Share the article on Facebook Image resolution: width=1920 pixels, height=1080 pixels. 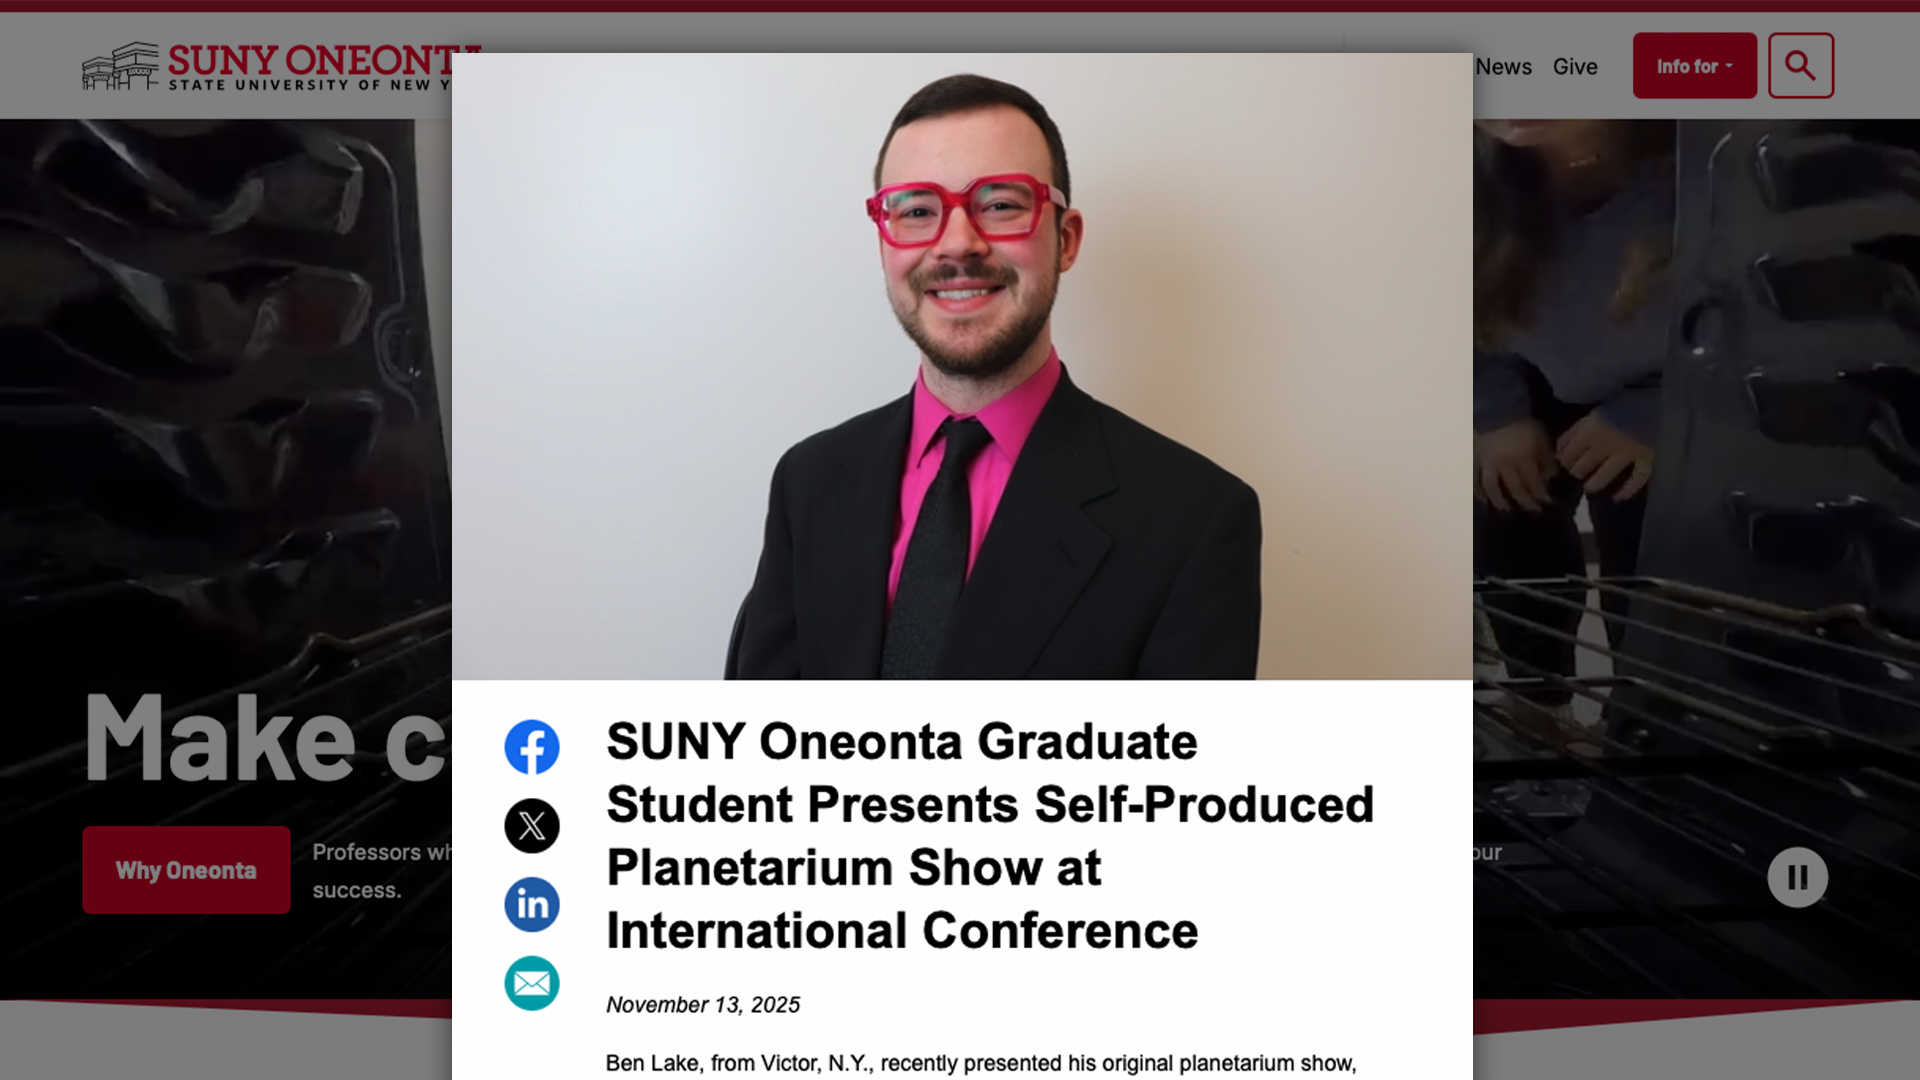[531, 747]
